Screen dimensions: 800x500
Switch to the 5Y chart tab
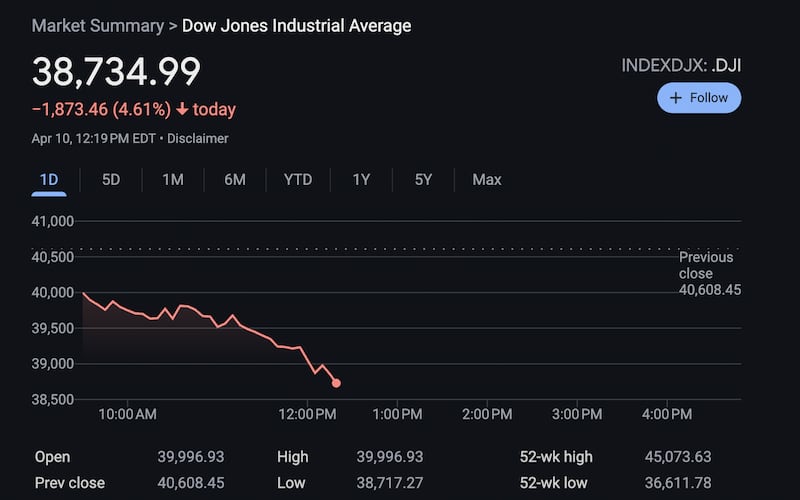(424, 180)
